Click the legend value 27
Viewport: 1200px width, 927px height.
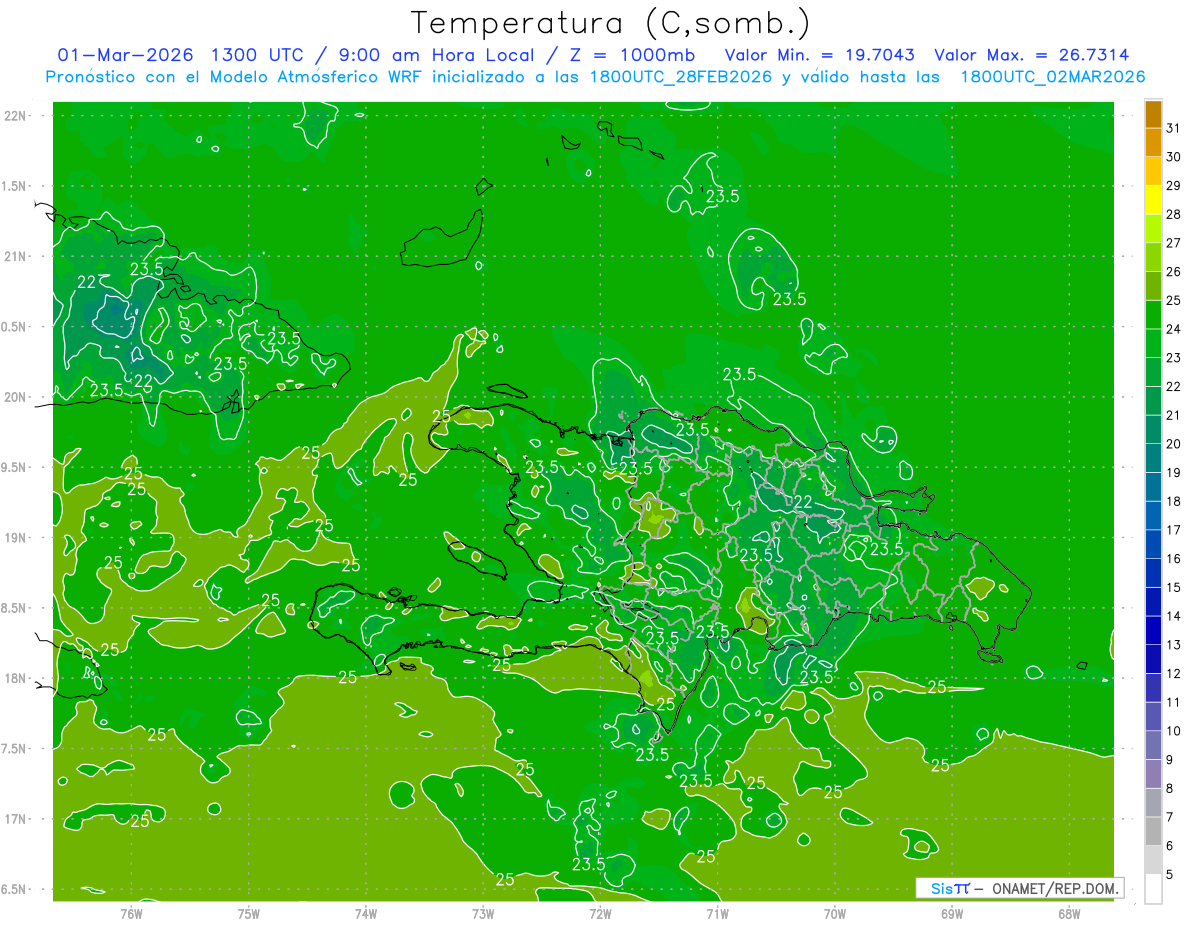tap(1174, 243)
